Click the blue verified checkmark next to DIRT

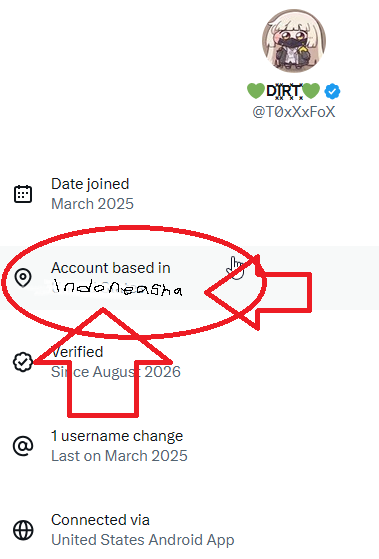click(332, 91)
